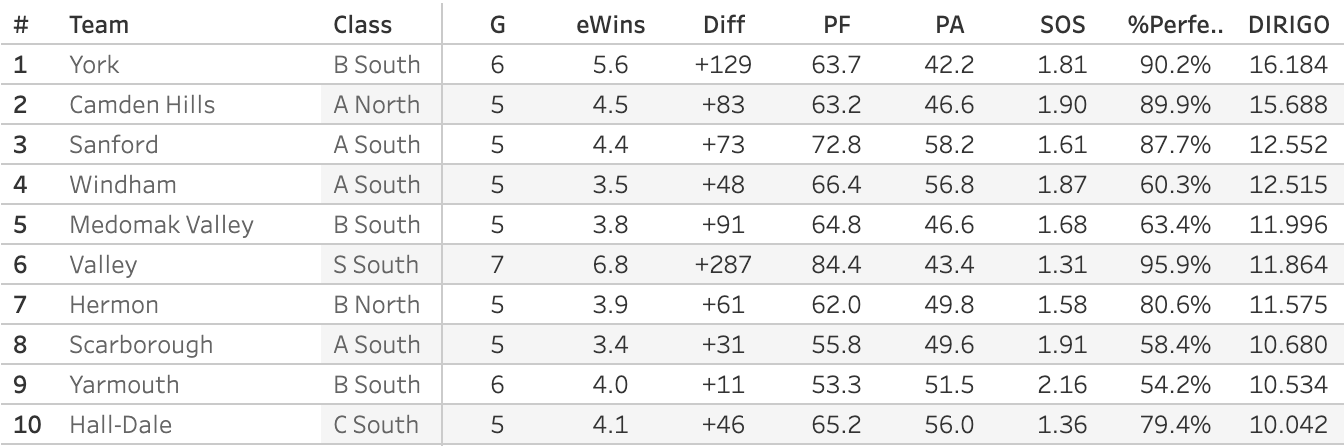Select Valley's S South class cell
This screenshot has width=1344, height=446.
[x=376, y=265]
